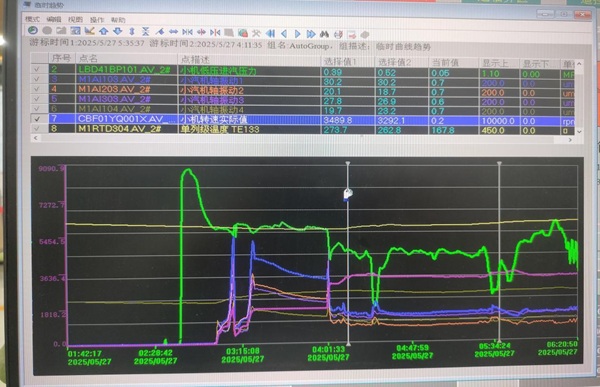Toggle checkbox for row 7 CBF01YQ001X
This screenshot has width=600, height=387.
(37, 119)
